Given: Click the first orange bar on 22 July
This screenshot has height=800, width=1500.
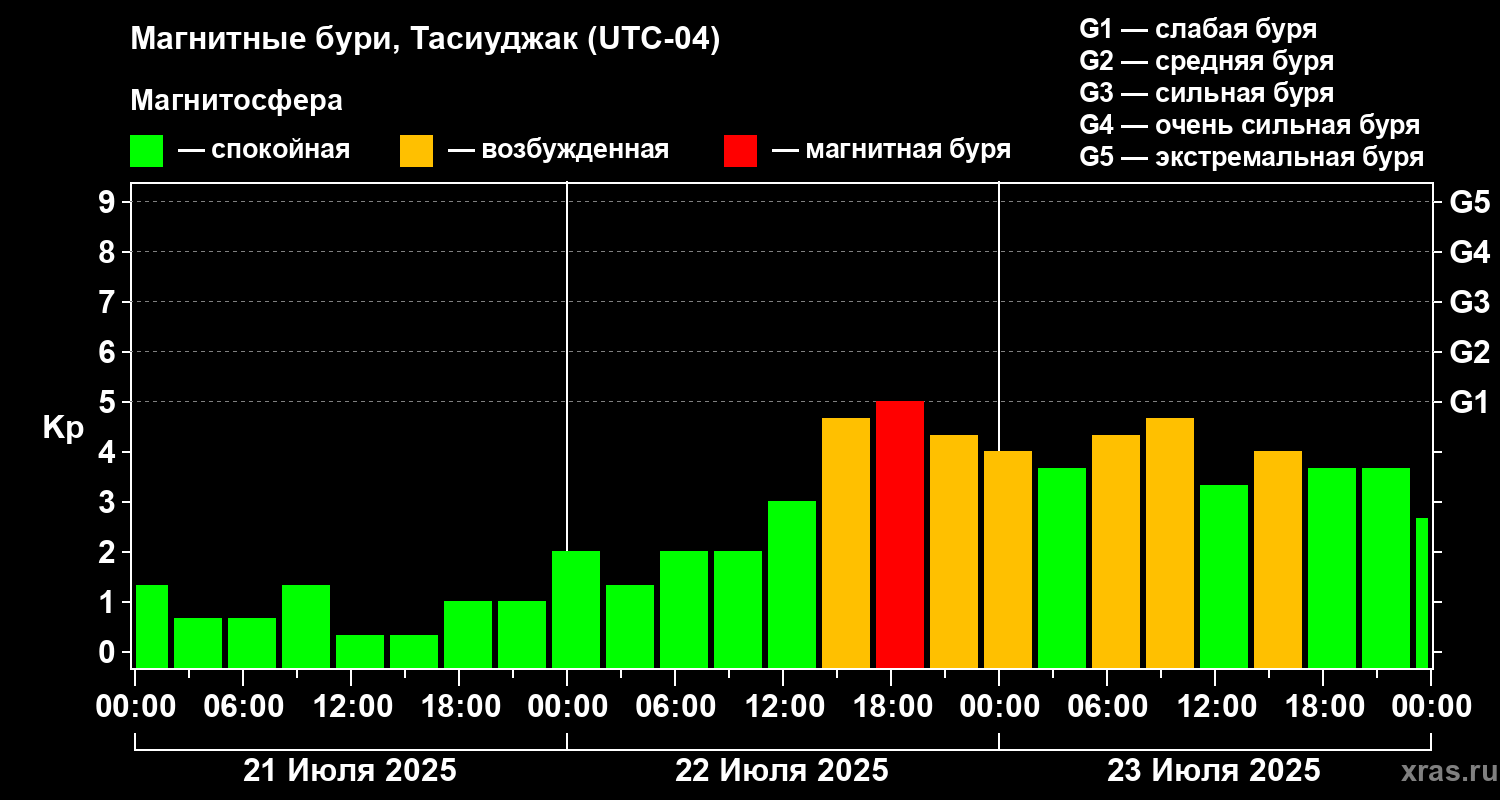Looking at the screenshot, I should [x=846, y=543].
